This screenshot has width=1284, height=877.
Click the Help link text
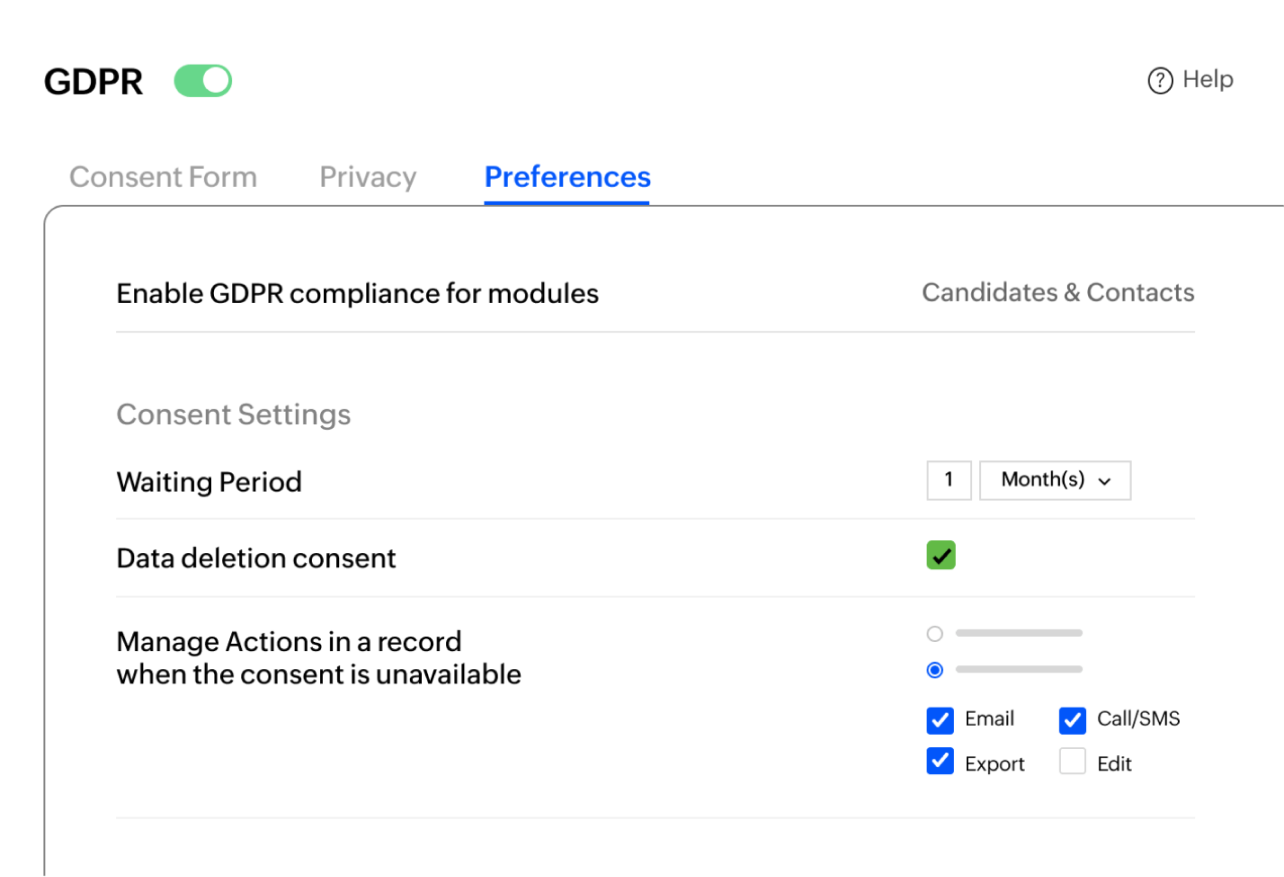(1208, 80)
